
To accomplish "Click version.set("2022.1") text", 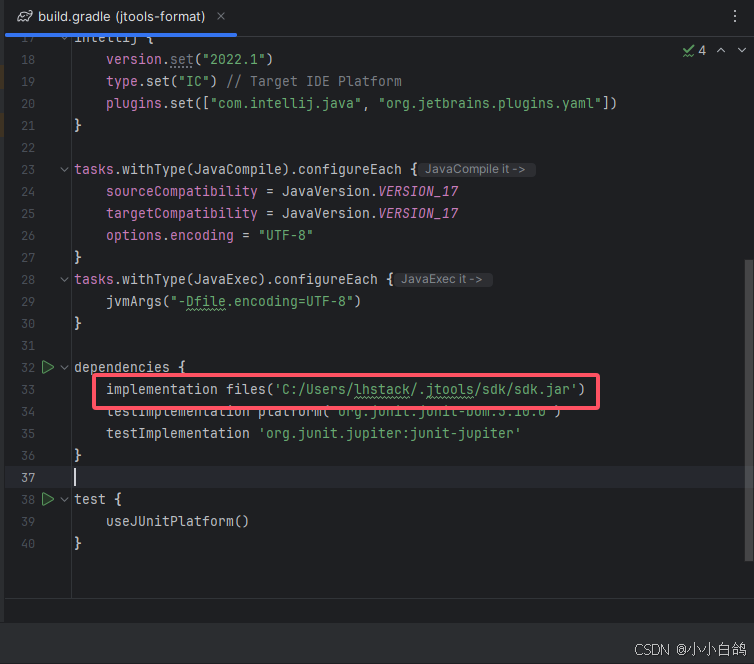I will point(189,59).
